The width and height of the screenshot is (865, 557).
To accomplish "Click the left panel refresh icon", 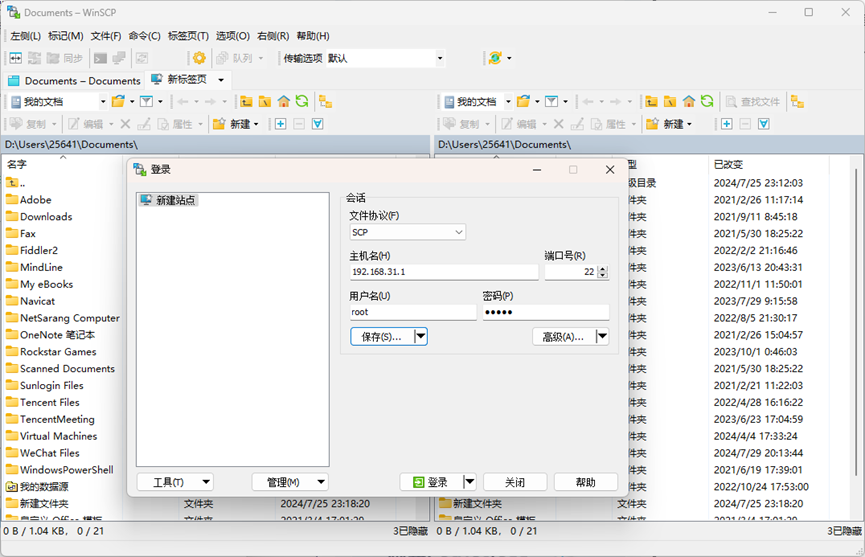I will pyautogui.click(x=301, y=101).
